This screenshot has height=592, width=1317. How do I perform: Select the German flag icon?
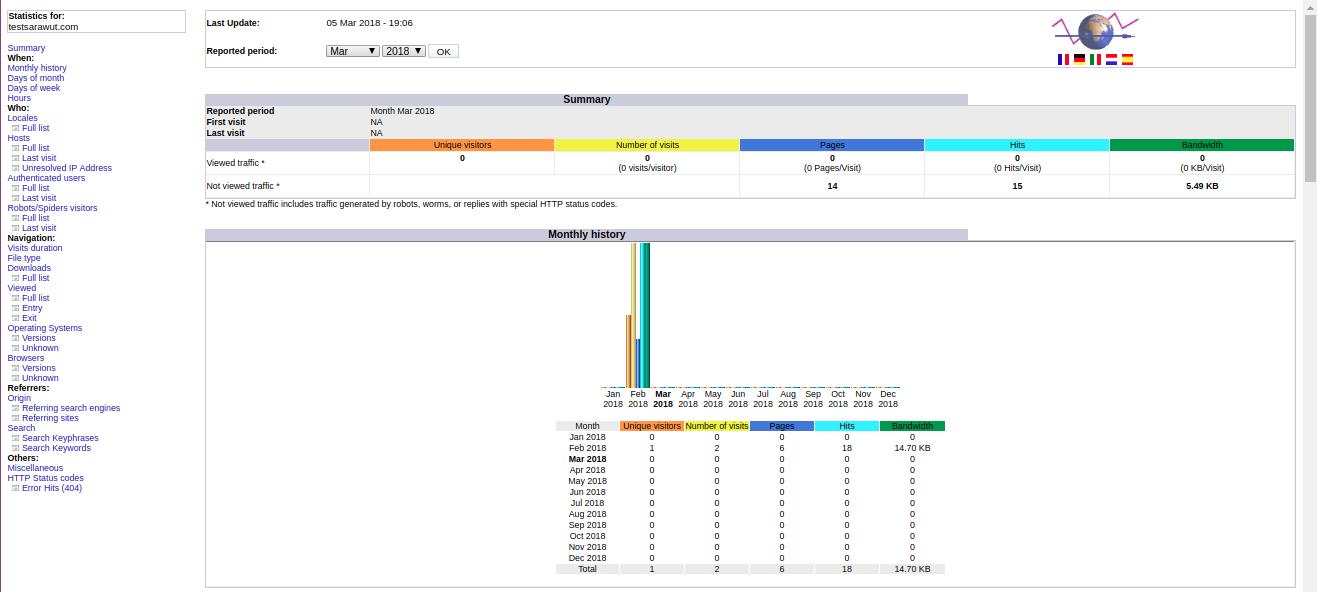(x=1079, y=60)
